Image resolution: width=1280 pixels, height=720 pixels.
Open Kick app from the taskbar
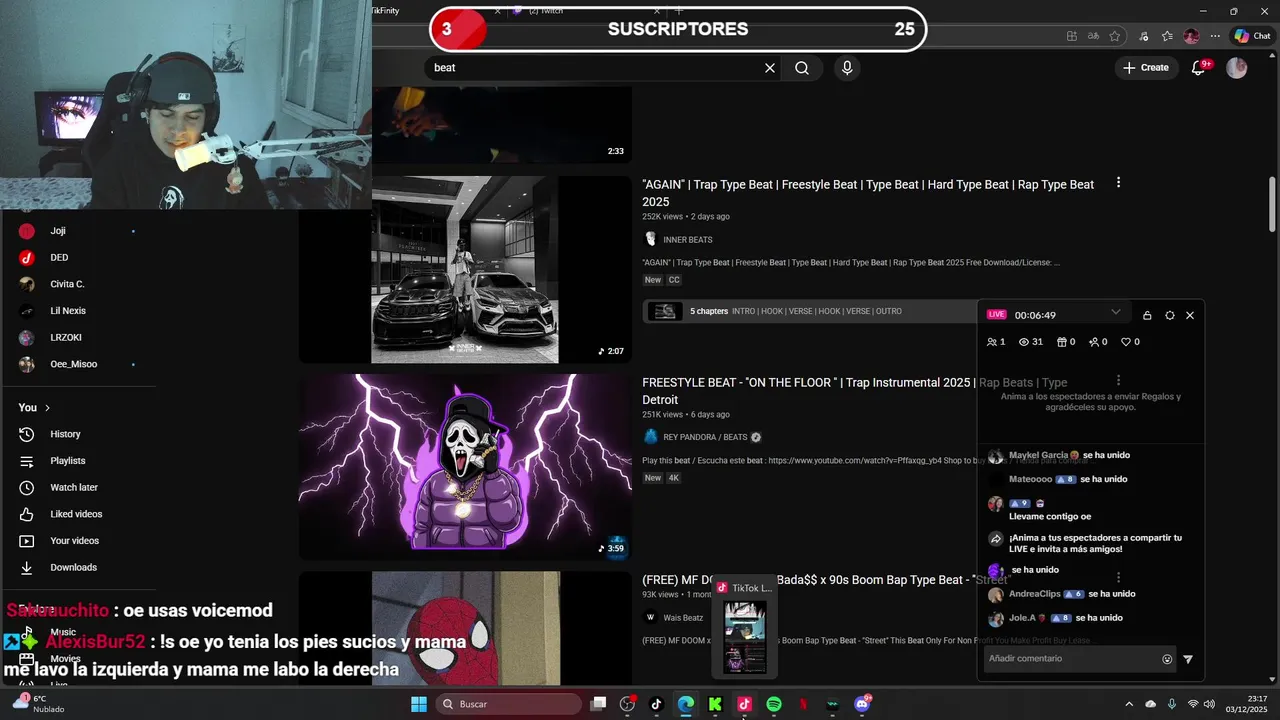click(715, 704)
